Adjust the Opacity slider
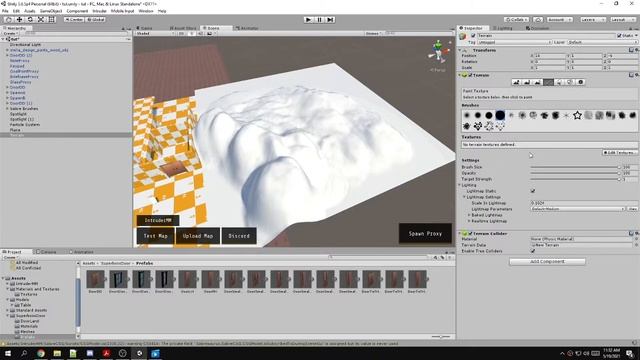This screenshot has height=360, width=640. point(575,173)
